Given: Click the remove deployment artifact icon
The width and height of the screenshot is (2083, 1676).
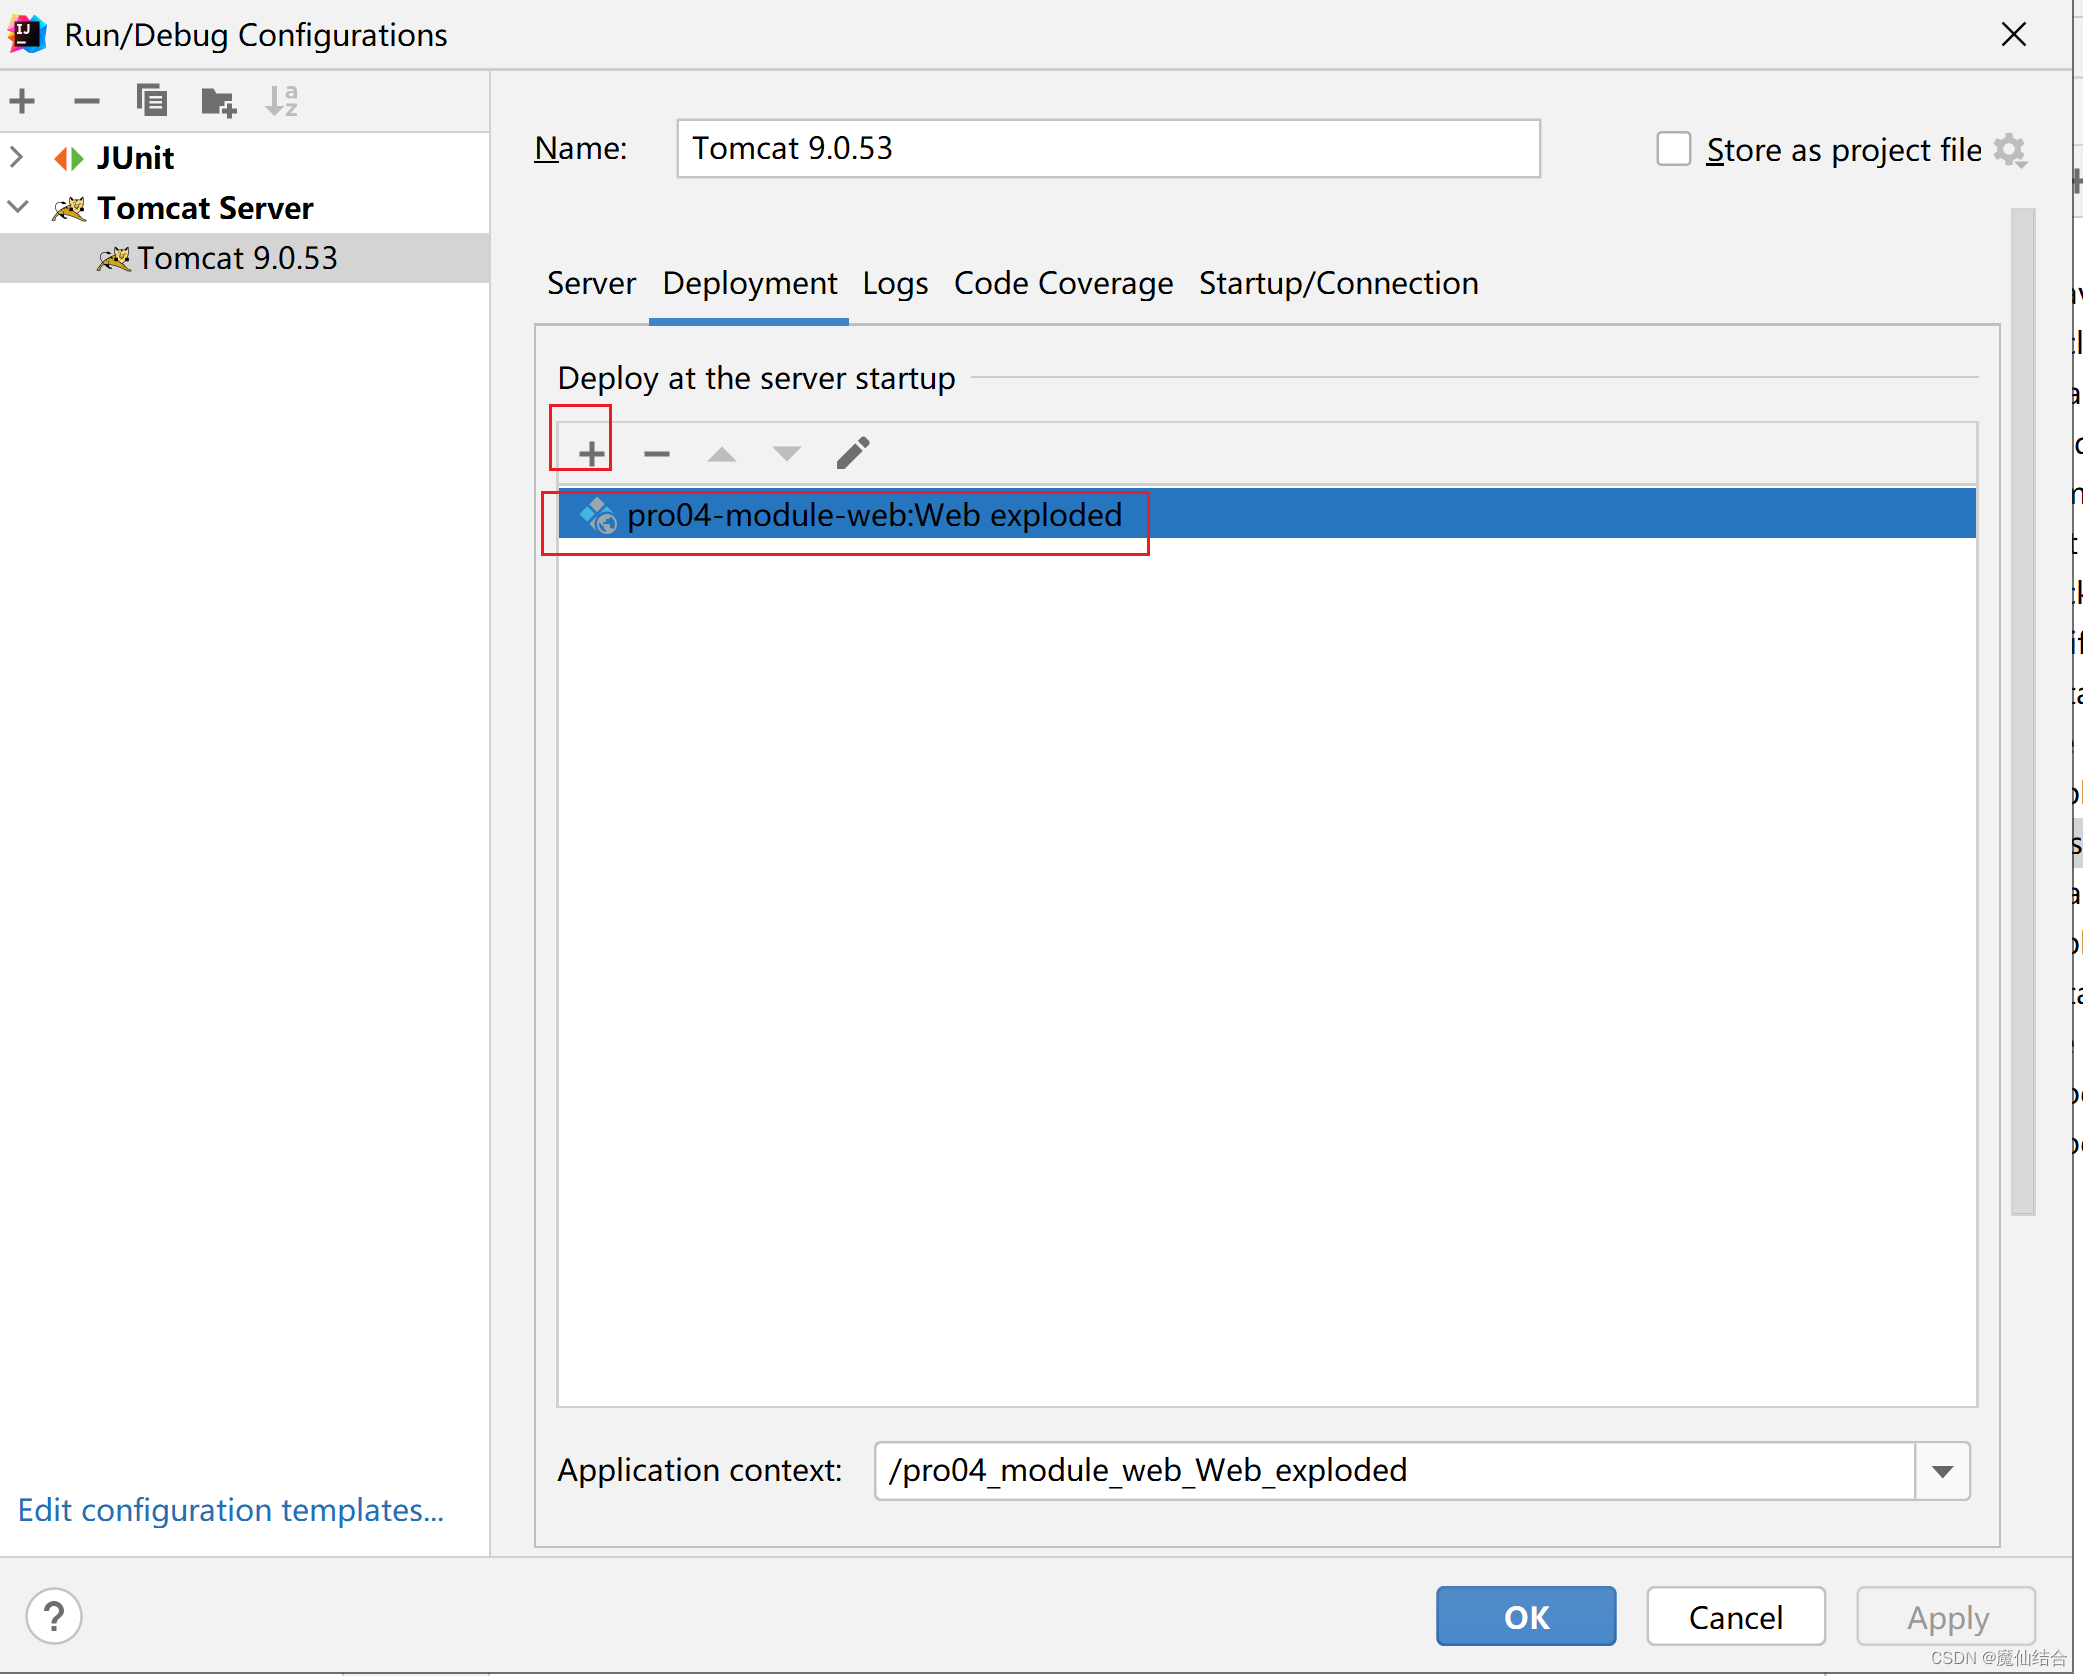Looking at the screenshot, I should 657,453.
